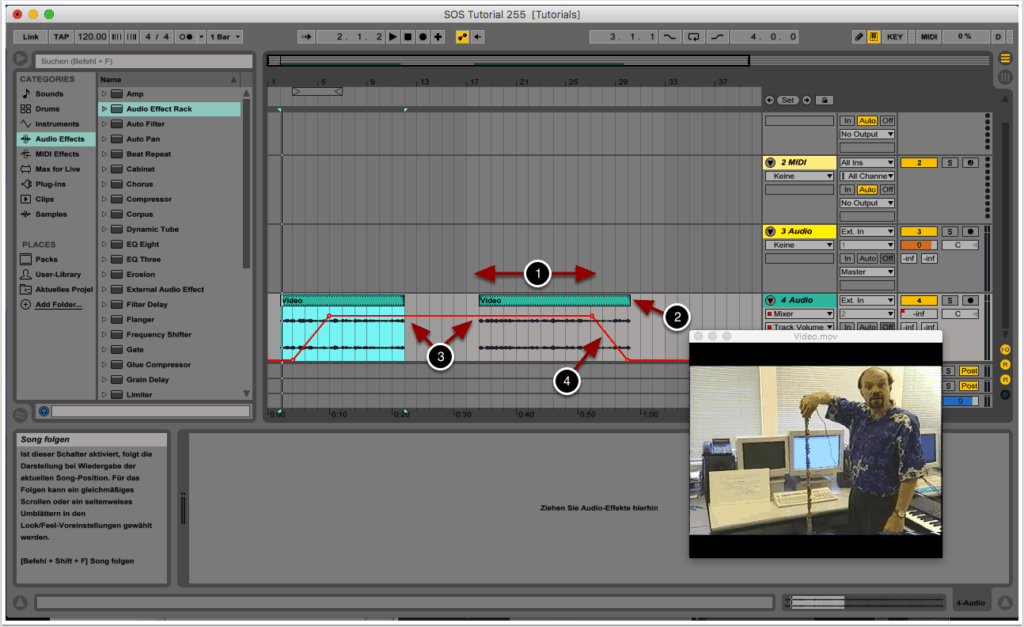
Task: Click the browser search field
Action: pos(142,61)
